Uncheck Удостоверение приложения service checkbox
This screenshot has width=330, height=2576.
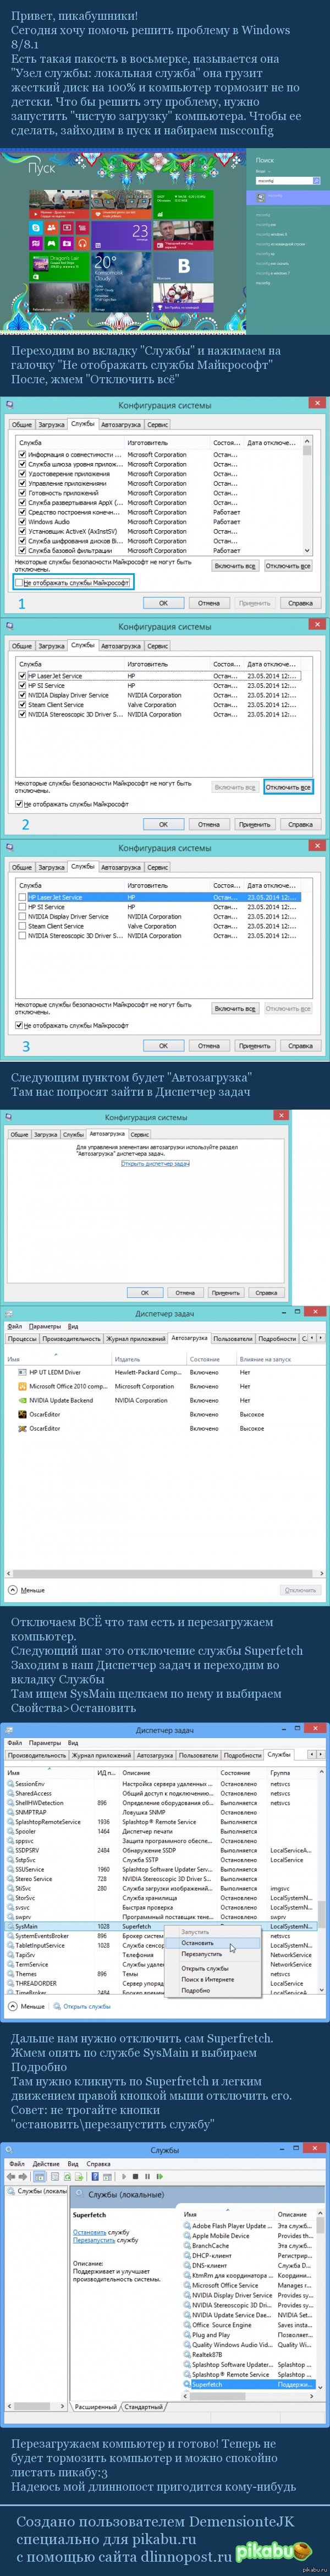(x=23, y=474)
